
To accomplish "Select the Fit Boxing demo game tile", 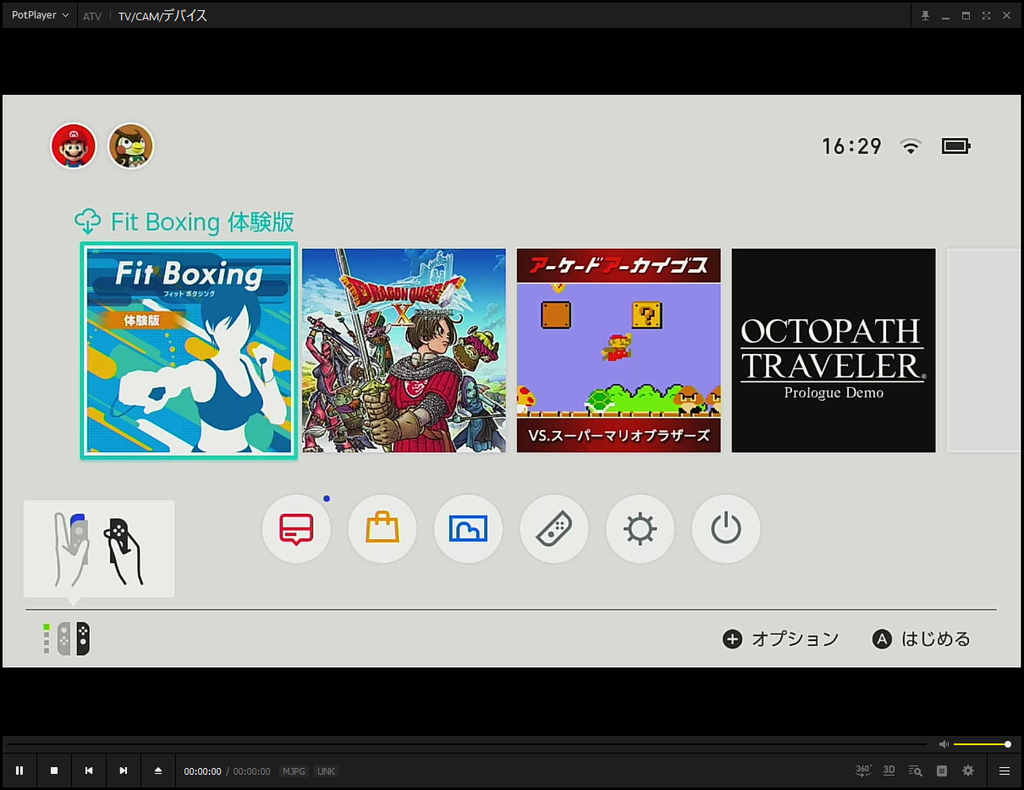I will click(189, 351).
